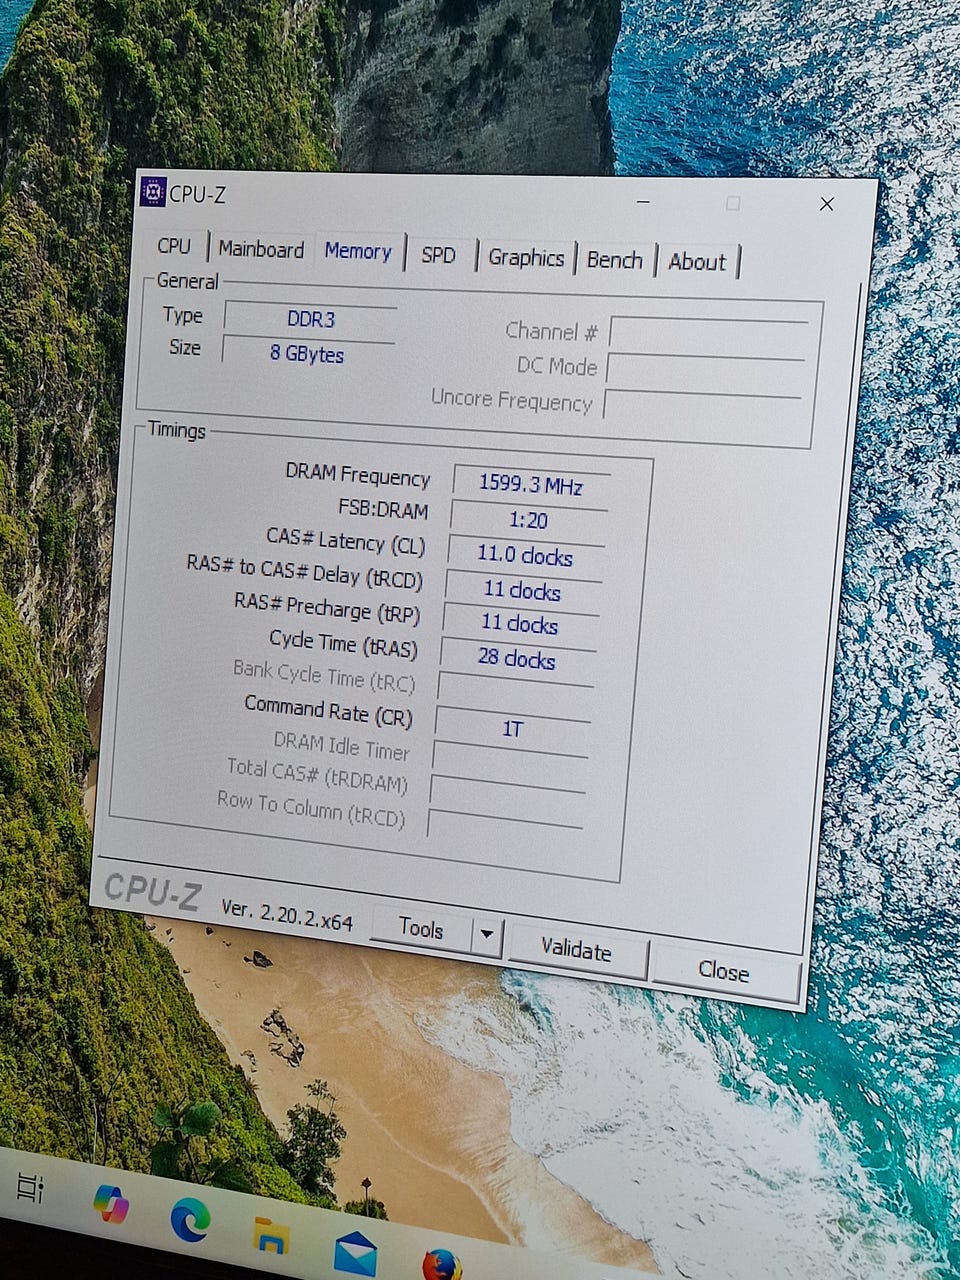The width and height of the screenshot is (960, 1280).
Task: Click the 1T command rate value
Action: point(512,728)
